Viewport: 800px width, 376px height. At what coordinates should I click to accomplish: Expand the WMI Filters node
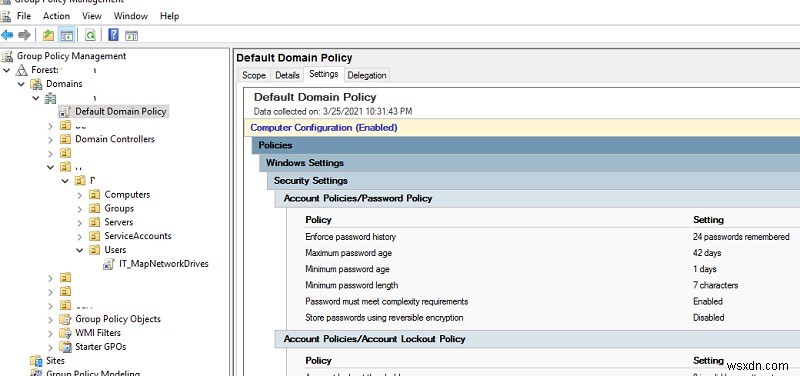[x=51, y=333]
